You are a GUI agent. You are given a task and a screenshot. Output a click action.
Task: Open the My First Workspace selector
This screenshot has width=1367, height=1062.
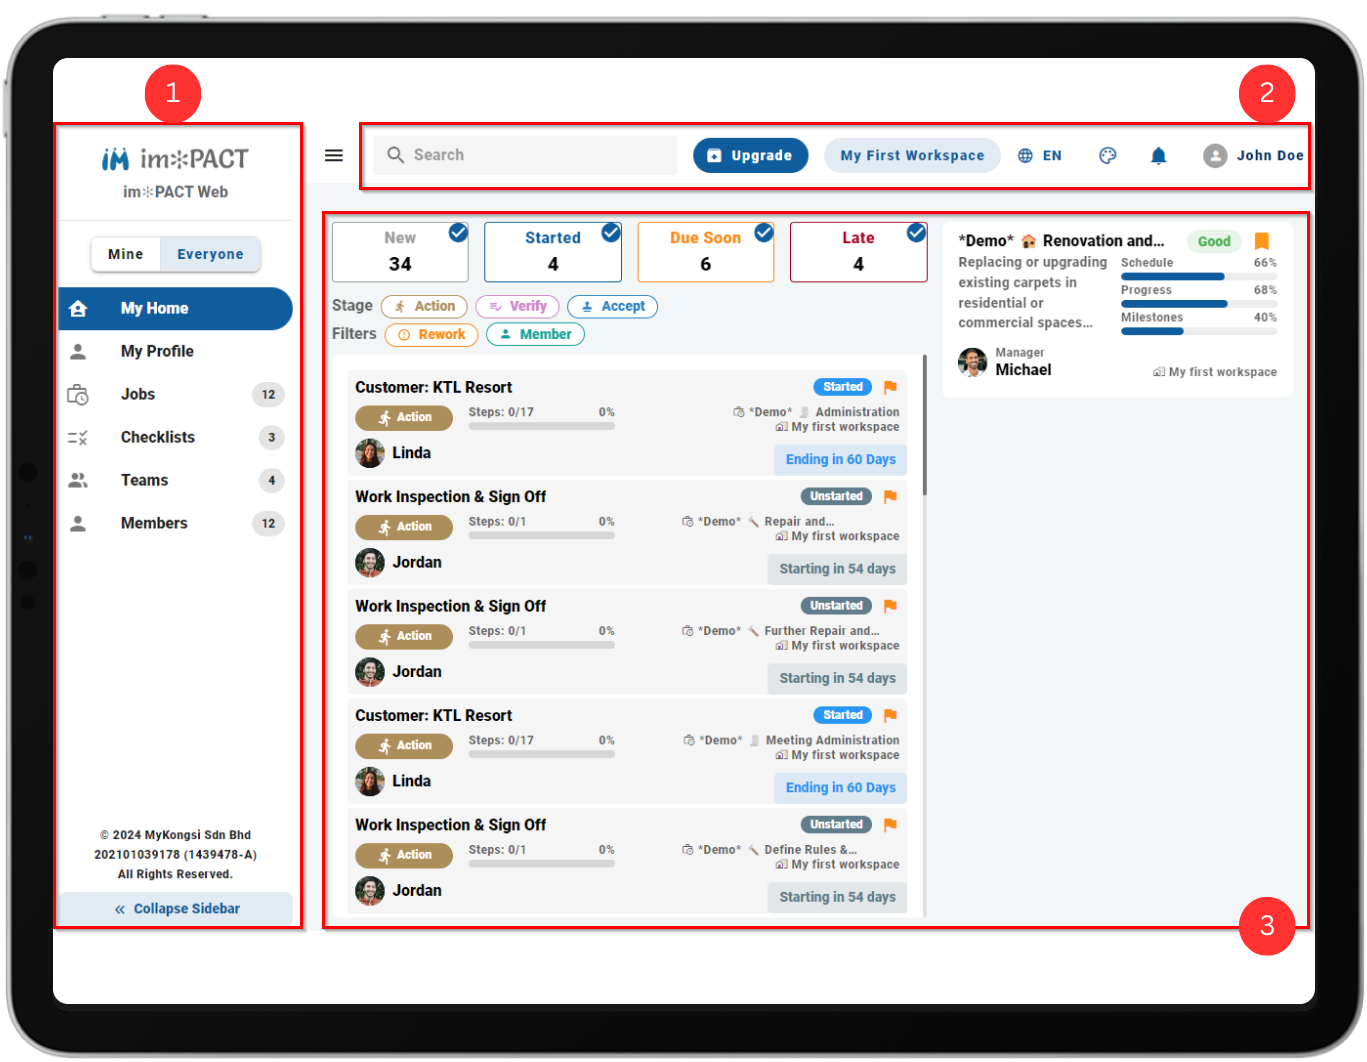click(912, 155)
